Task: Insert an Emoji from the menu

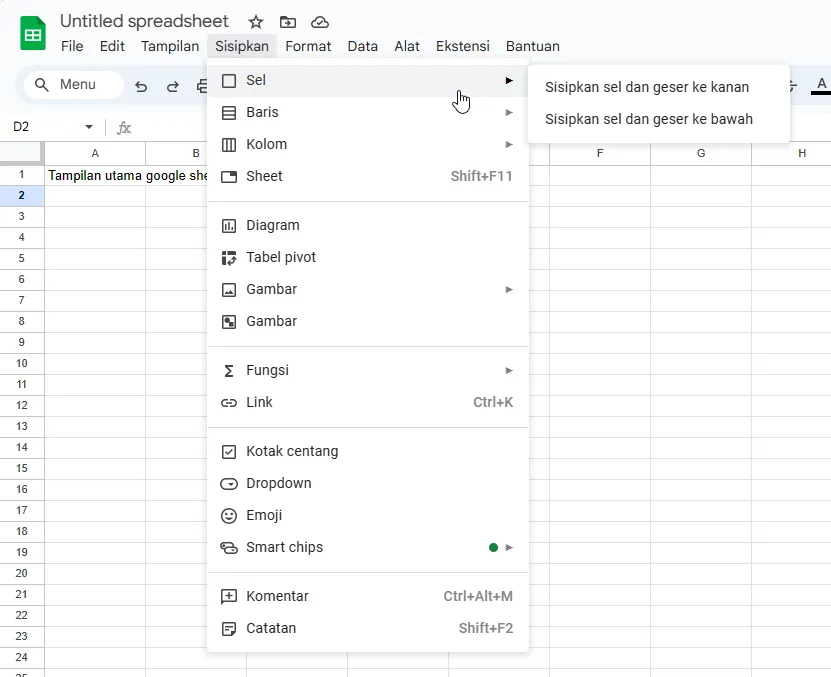Action: (x=264, y=515)
